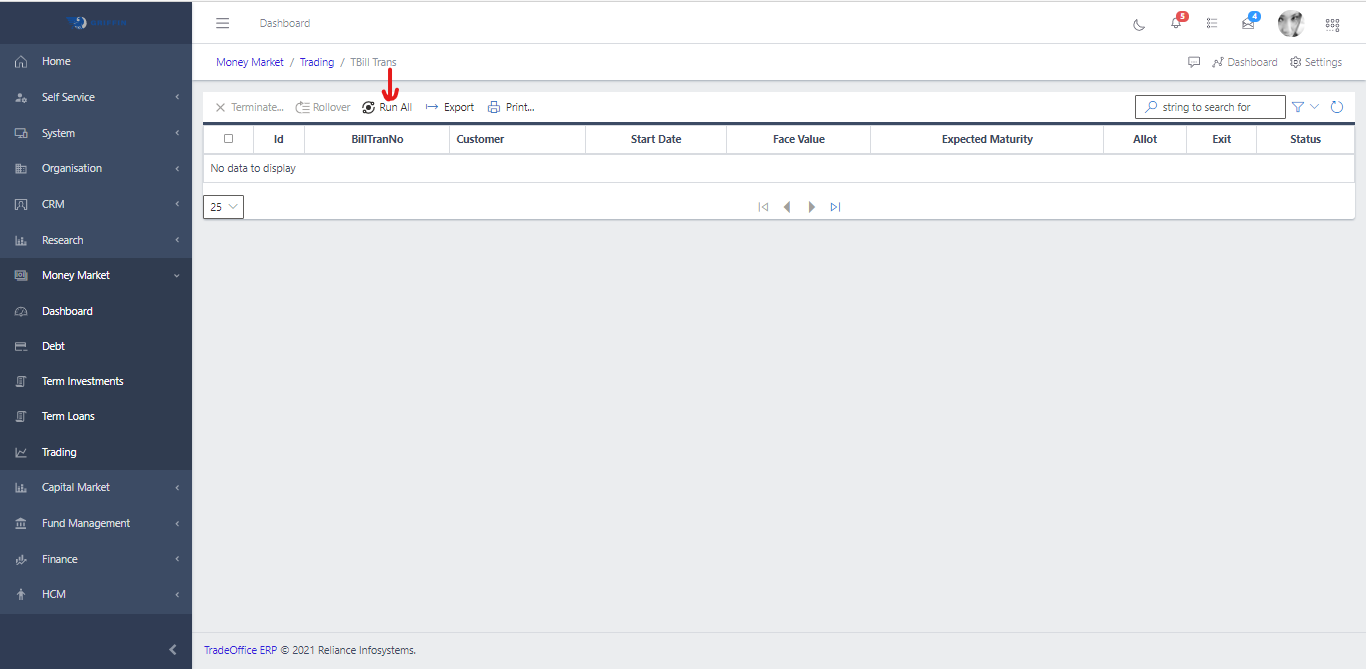The height and width of the screenshot is (669, 1366).
Task: Open the Print dialog from the toolbar
Action: [x=511, y=107]
